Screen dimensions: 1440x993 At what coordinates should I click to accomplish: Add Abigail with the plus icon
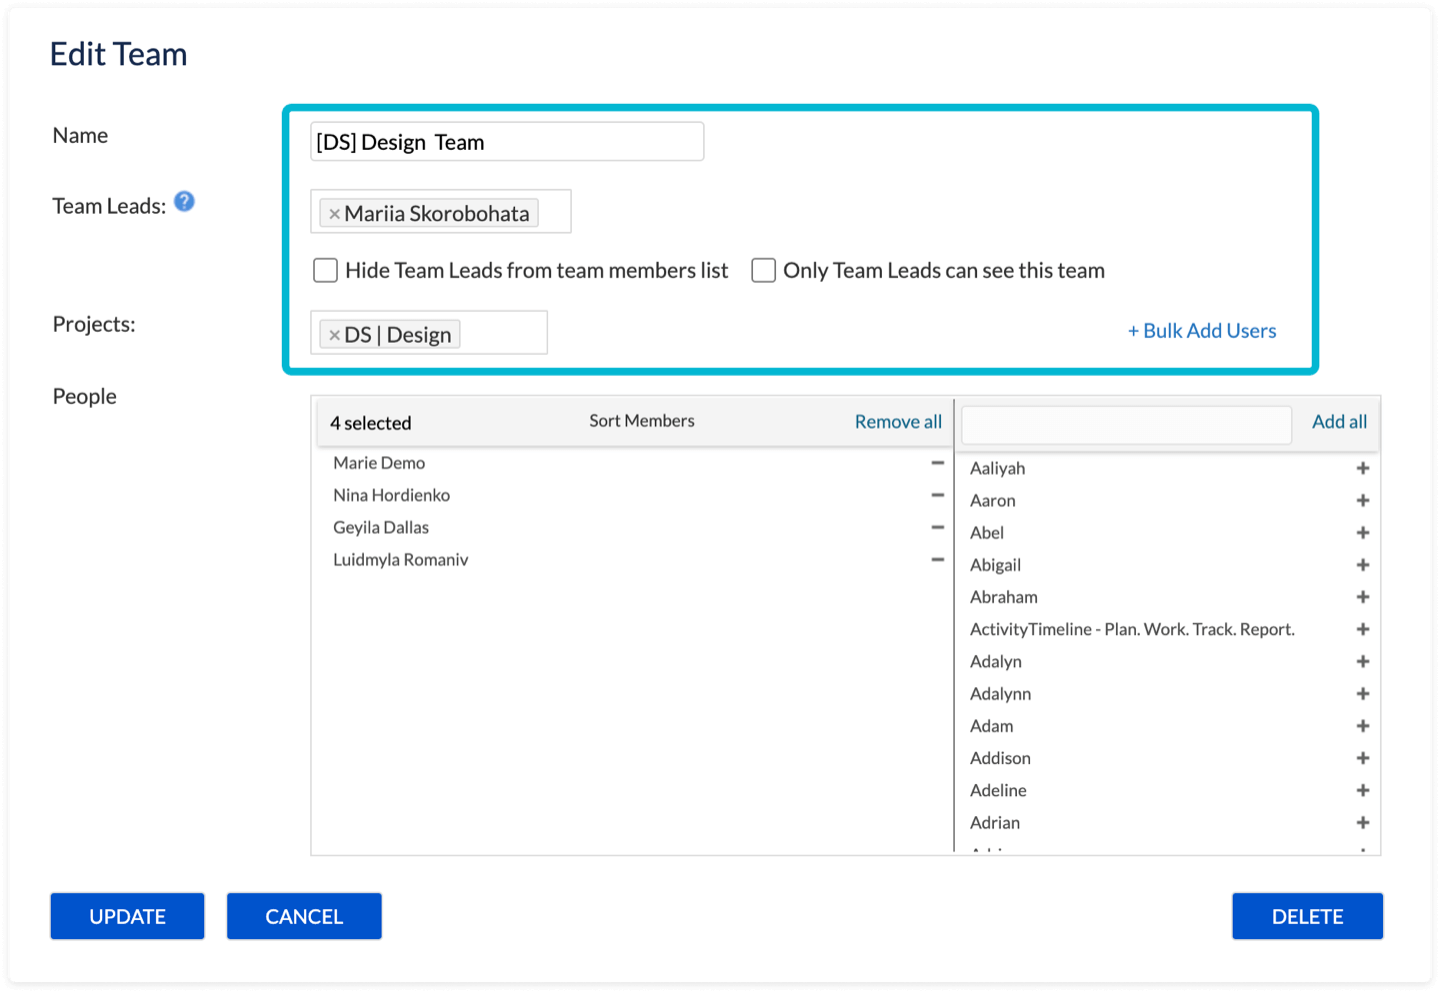coord(1362,565)
